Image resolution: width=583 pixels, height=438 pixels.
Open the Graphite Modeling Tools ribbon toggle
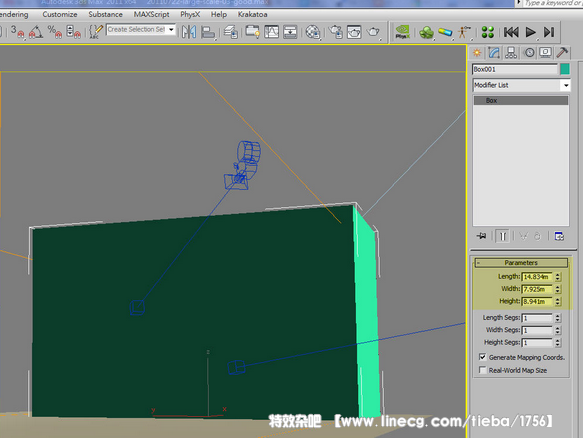(252, 32)
